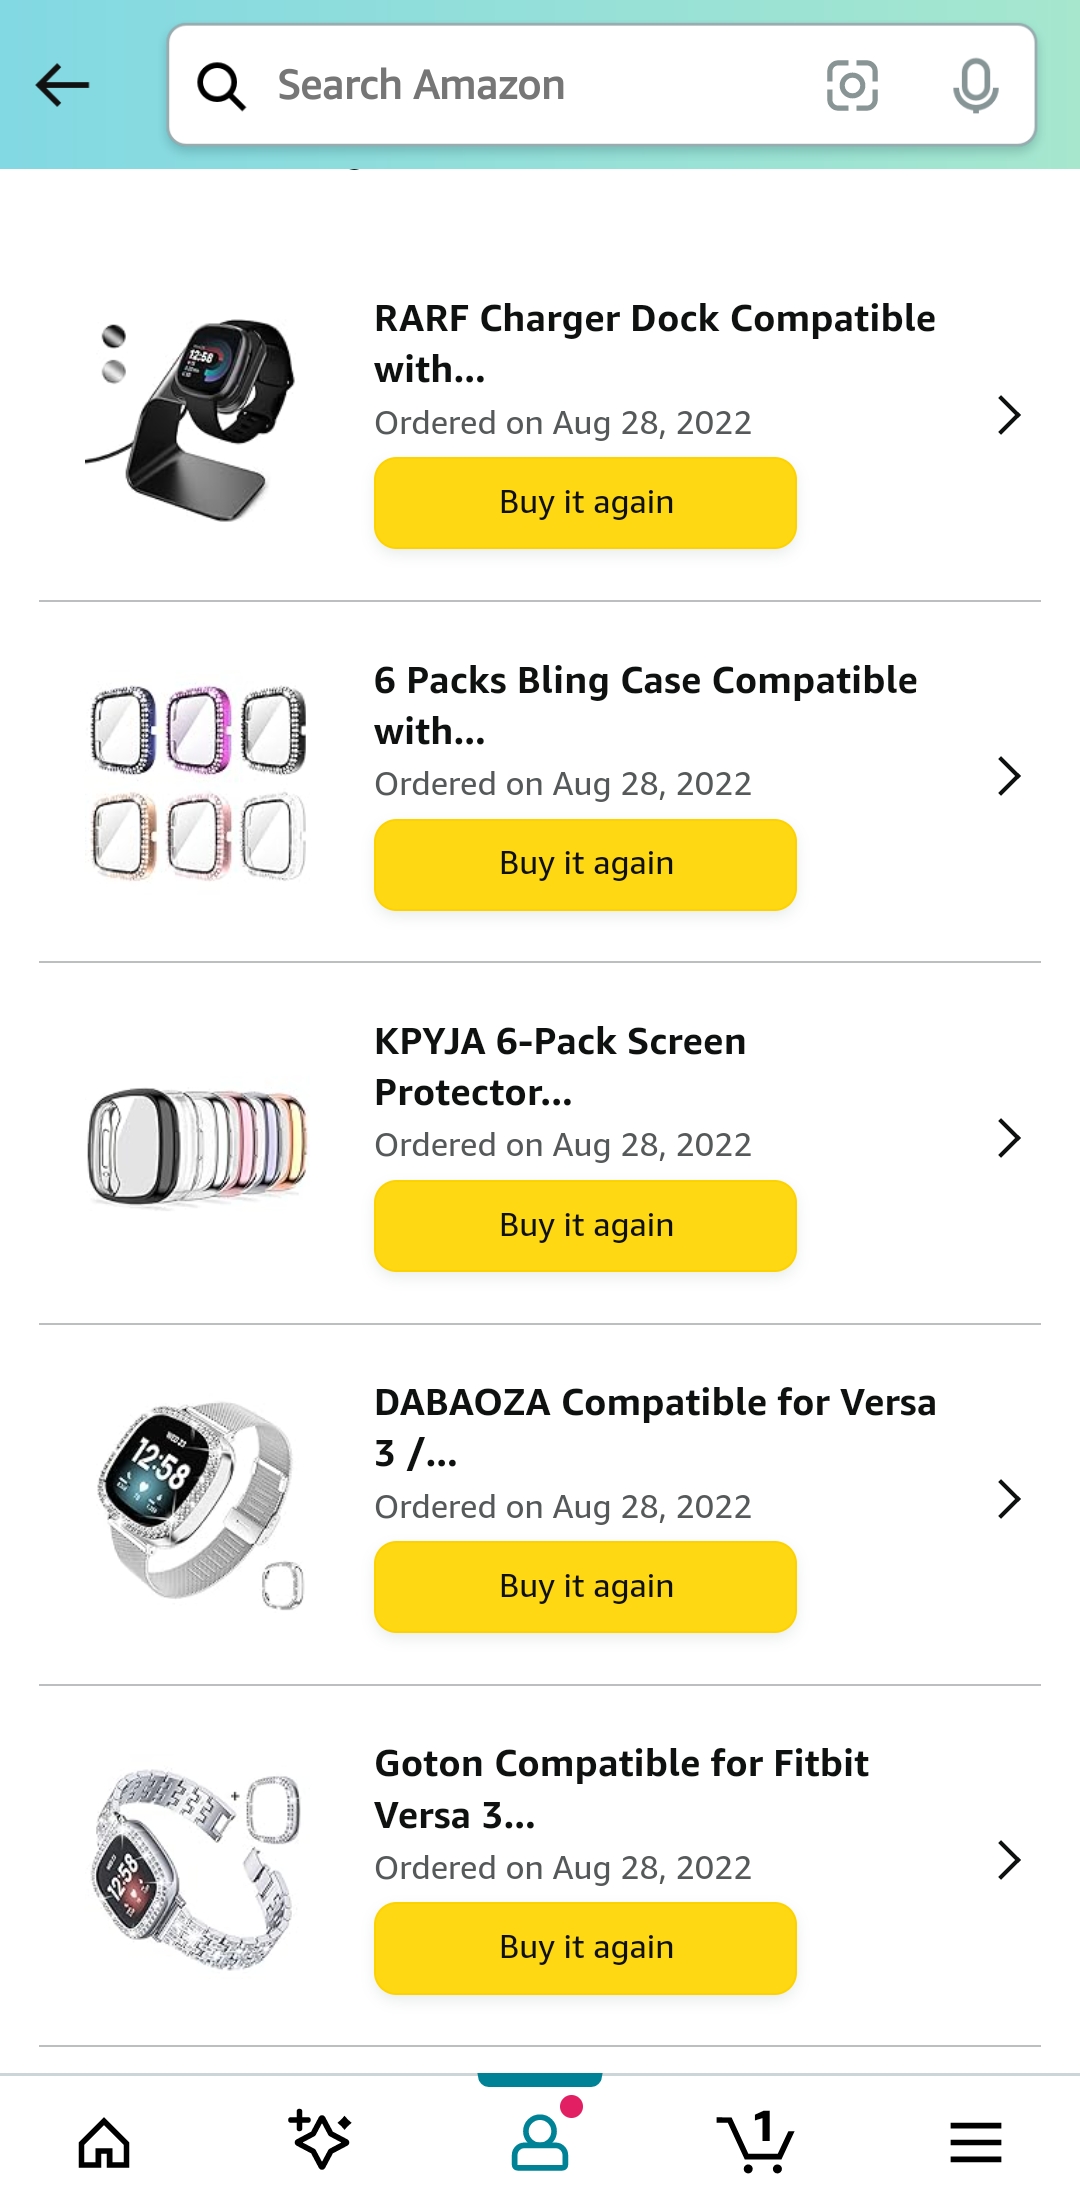Open DABAOZA Versa 3 order chevron
The image size is (1080, 2208).
point(1009,1499)
